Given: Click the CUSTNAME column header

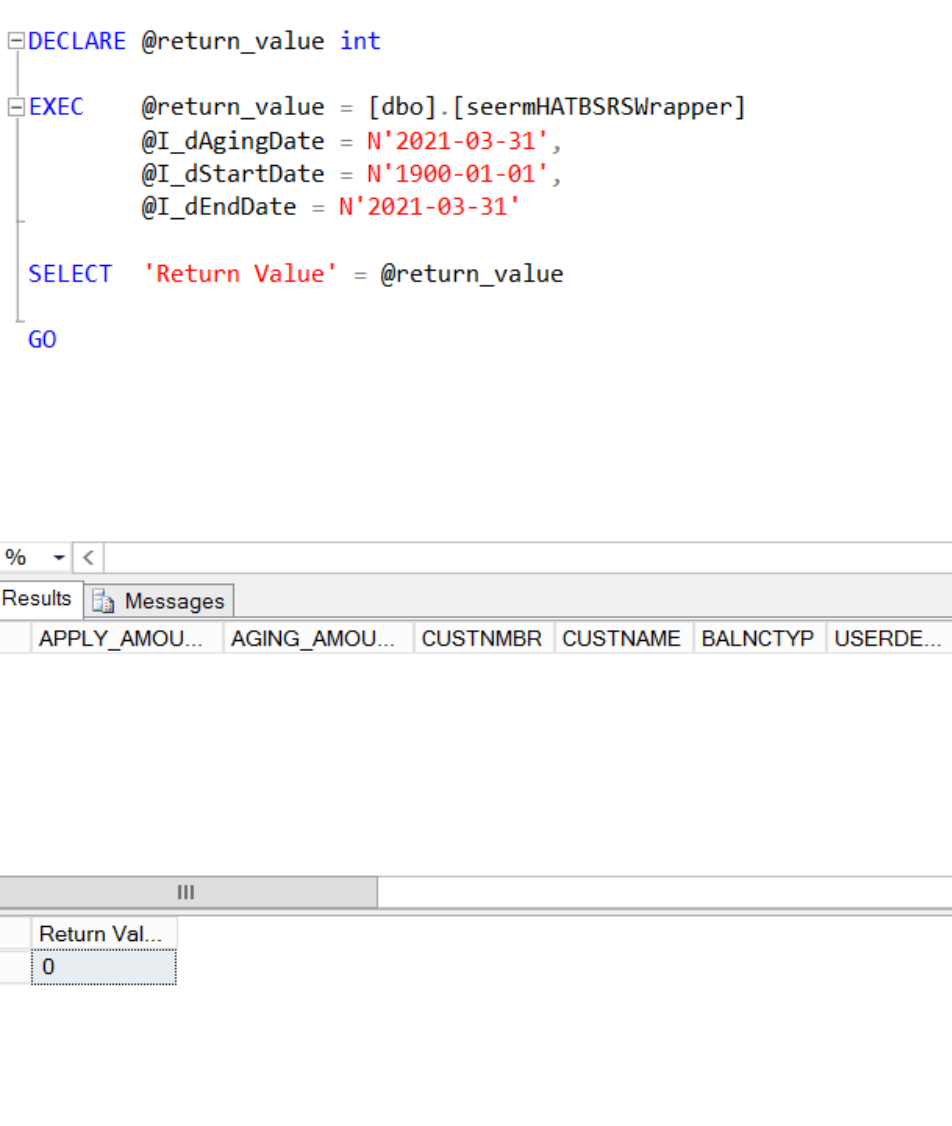Looking at the screenshot, I should click(623, 638).
